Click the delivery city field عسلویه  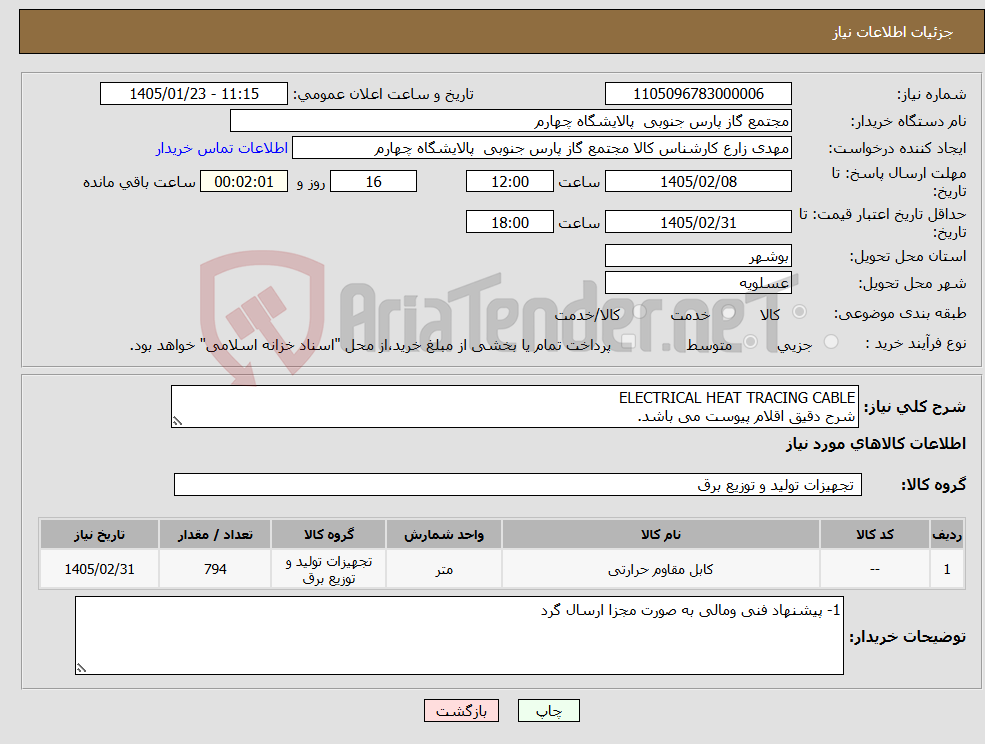[698, 283]
